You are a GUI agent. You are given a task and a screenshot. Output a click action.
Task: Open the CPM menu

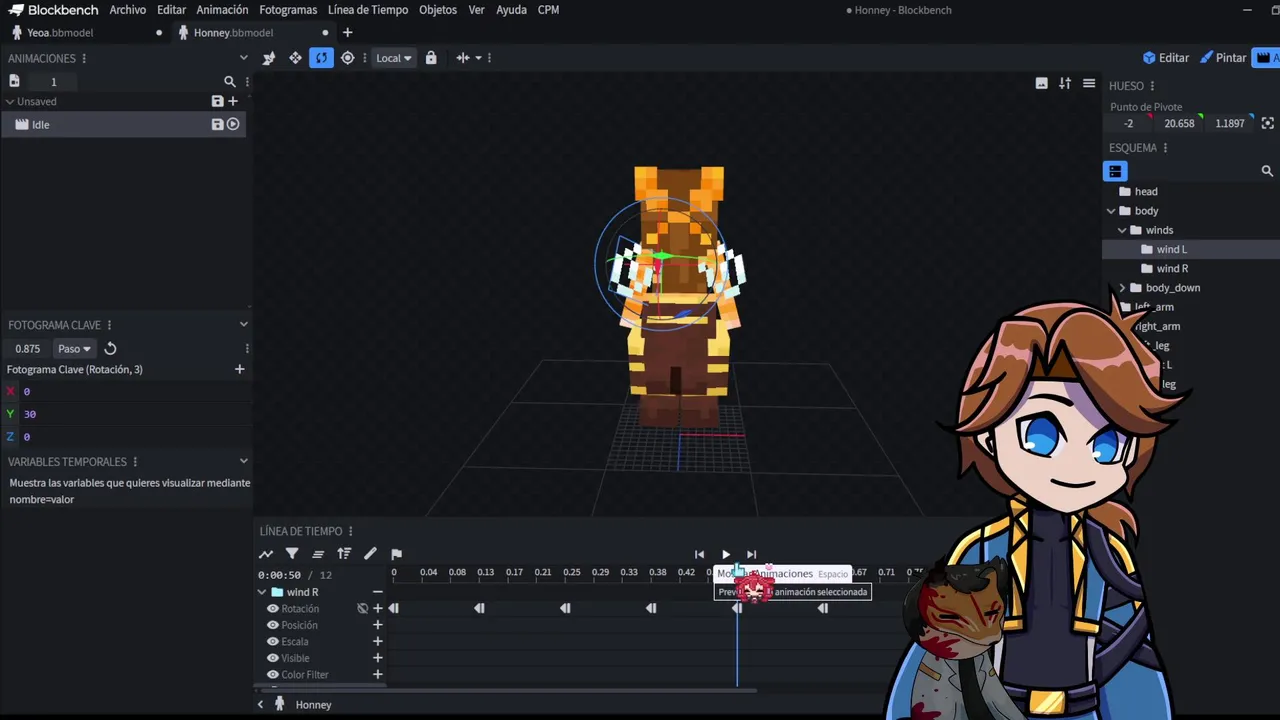click(x=548, y=10)
